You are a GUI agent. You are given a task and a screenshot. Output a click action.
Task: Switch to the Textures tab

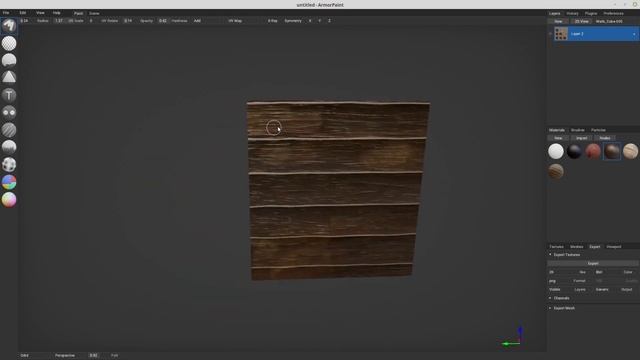click(556, 247)
